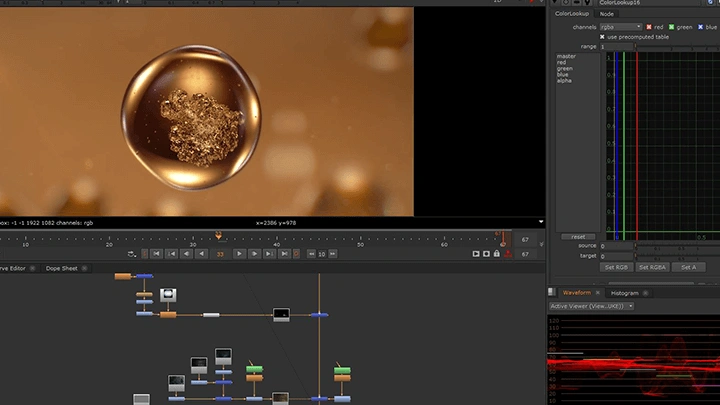Click the target value field

(x=616, y=256)
